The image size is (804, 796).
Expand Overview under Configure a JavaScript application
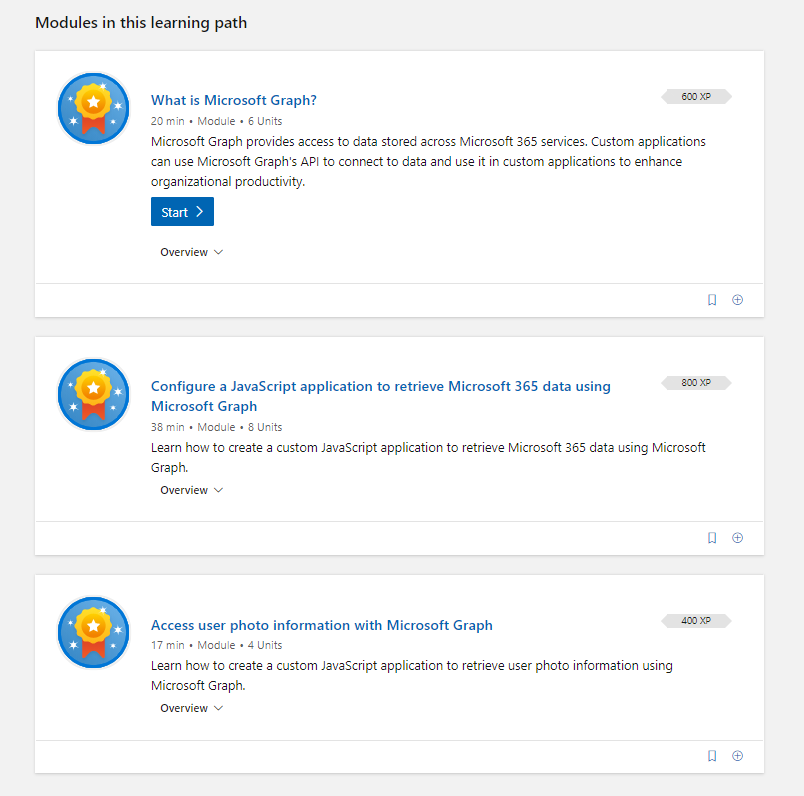click(x=191, y=490)
